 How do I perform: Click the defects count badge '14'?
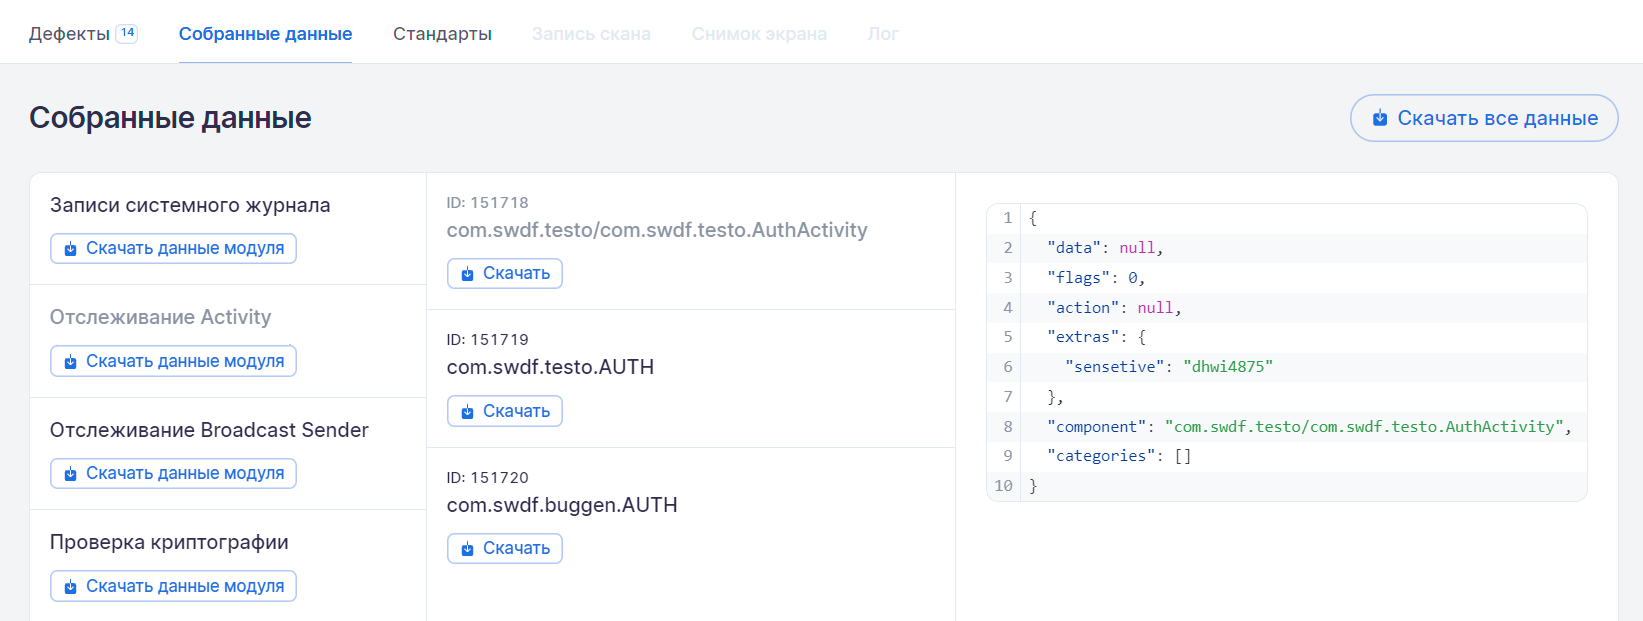pos(127,33)
